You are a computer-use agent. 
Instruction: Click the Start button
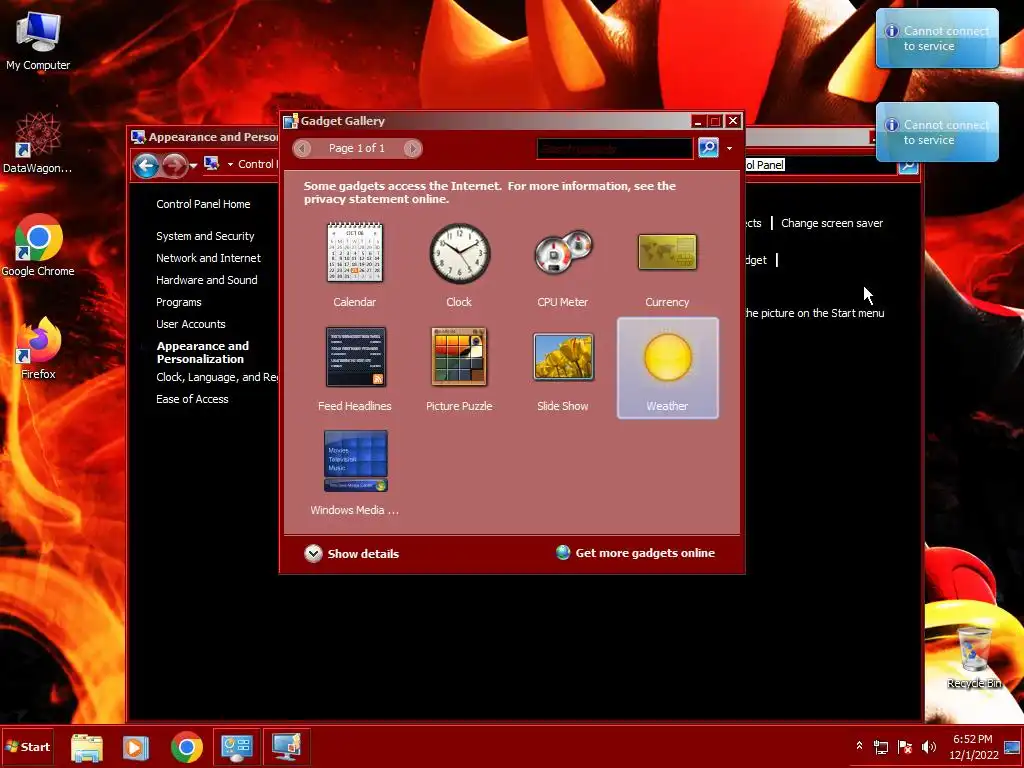(x=28, y=746)
